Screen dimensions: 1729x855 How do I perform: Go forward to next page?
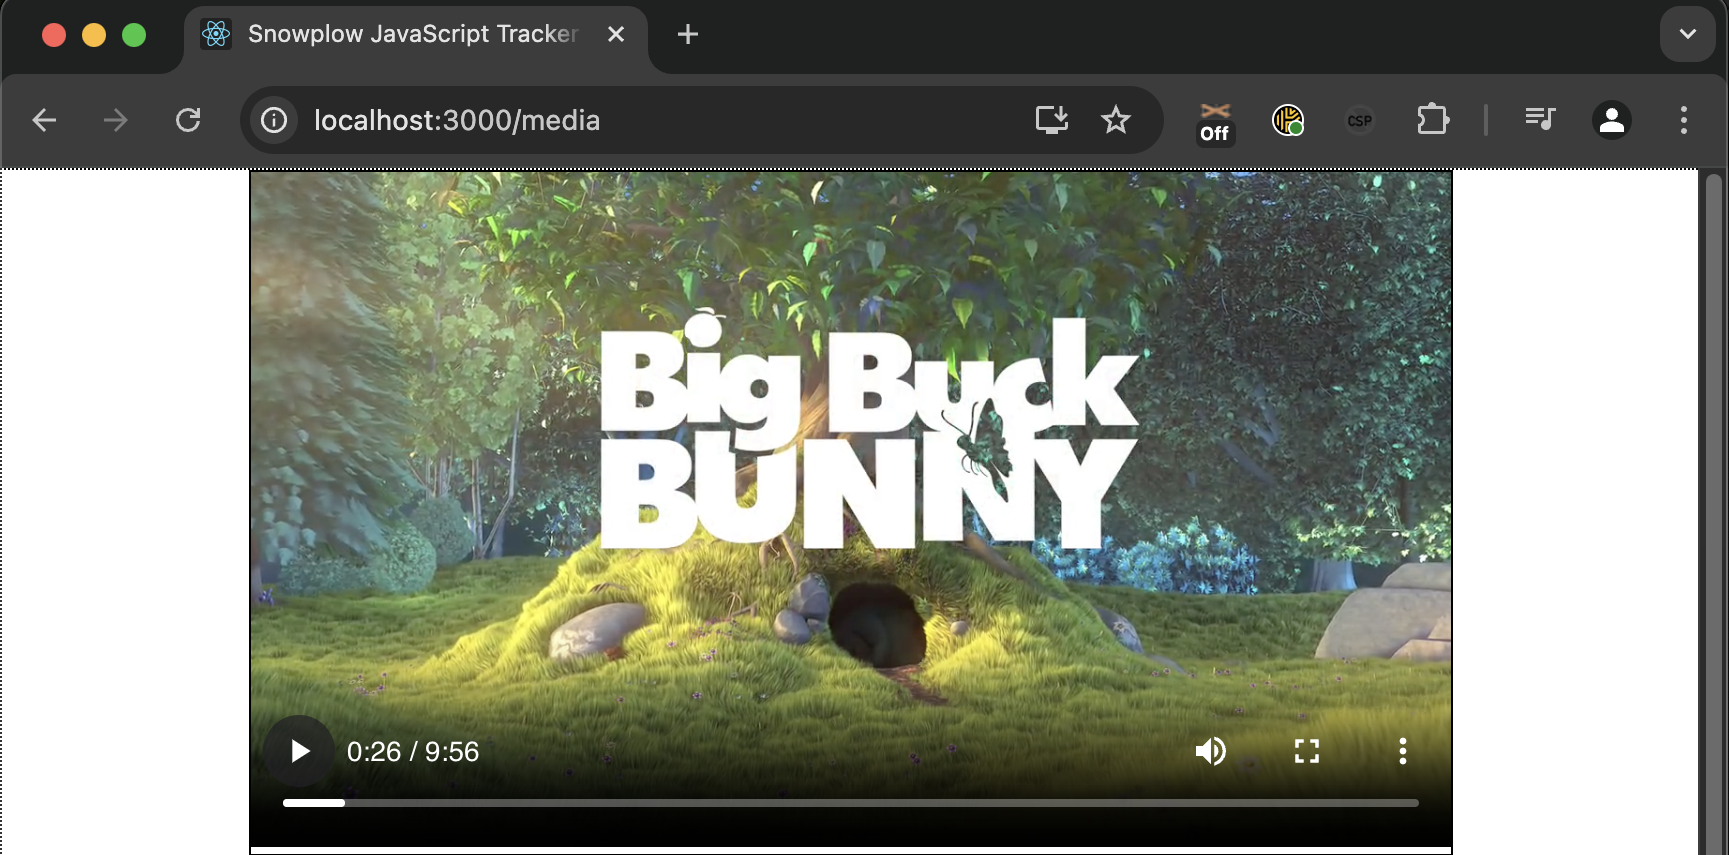point(116,120)
